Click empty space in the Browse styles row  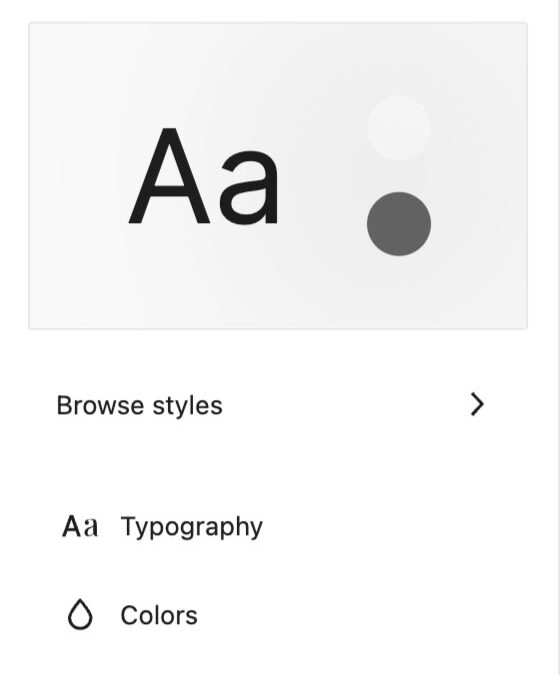click(x=344, y=405)
